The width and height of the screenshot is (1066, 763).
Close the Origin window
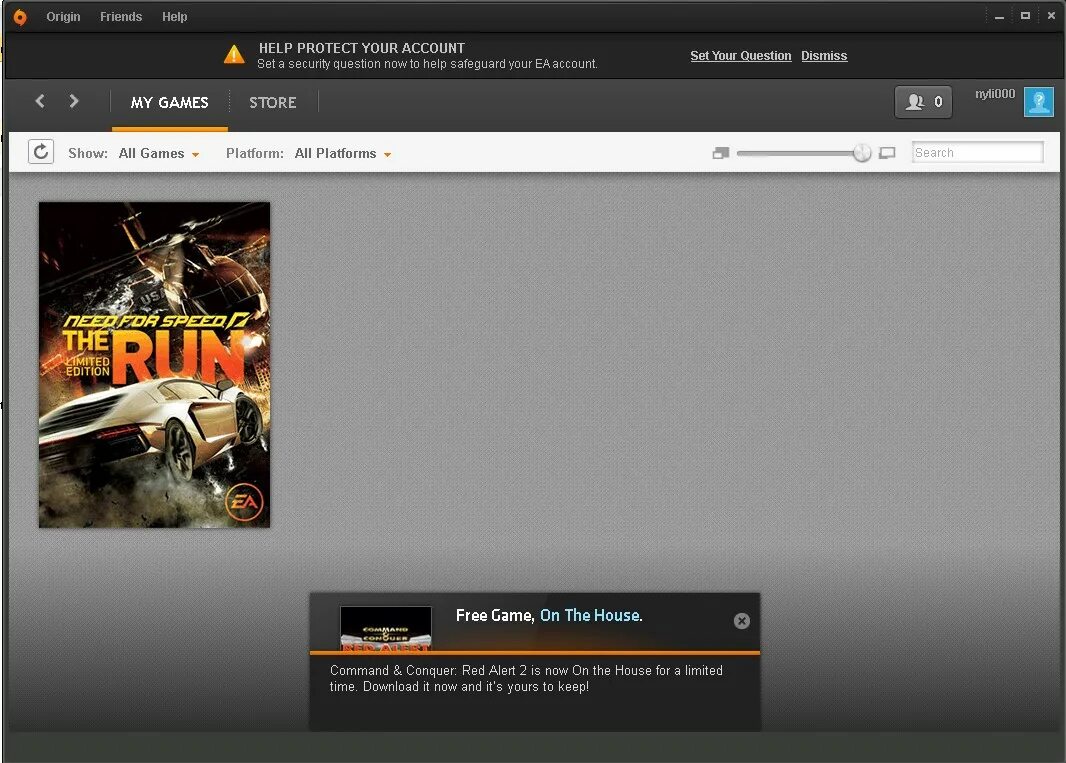tap(1051, 16)
